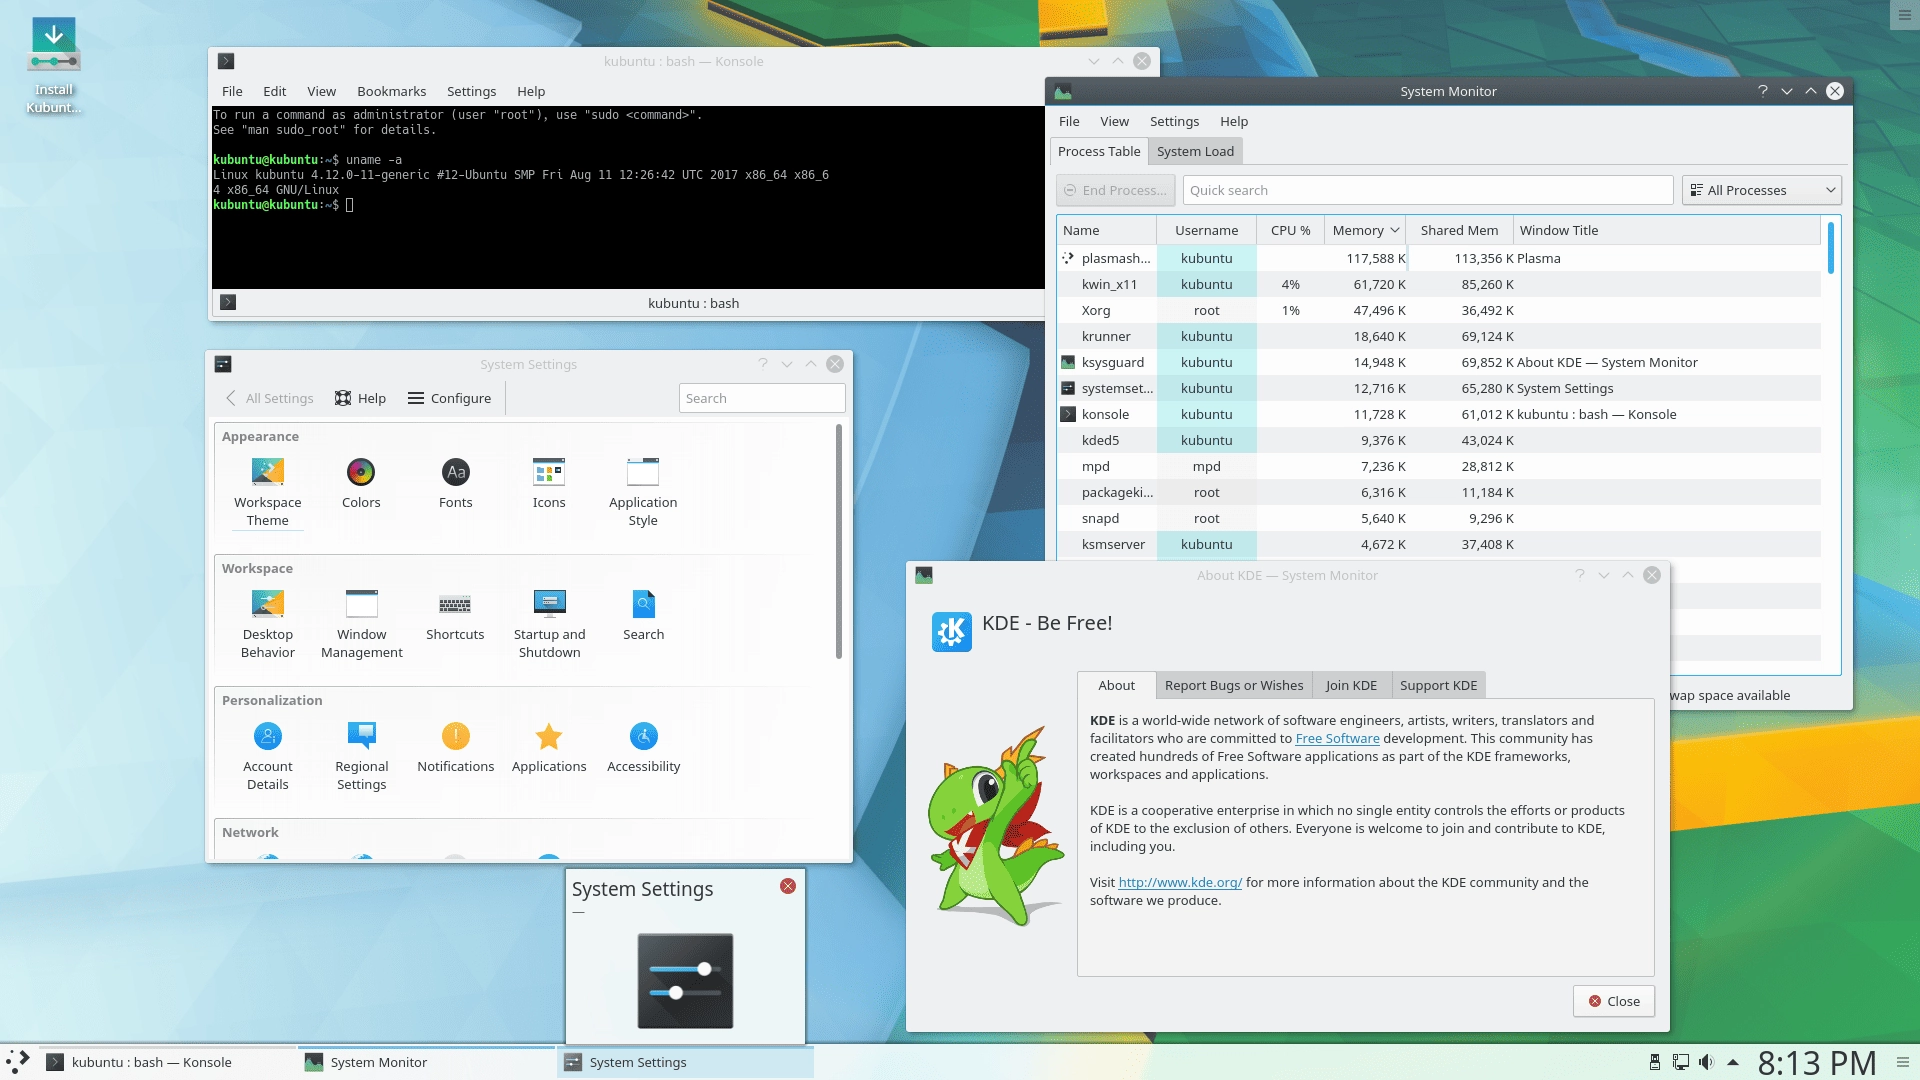
Task: Open the desktop toolbox menu at top right
Action: pyautogui.click(x=1905, y=14)
